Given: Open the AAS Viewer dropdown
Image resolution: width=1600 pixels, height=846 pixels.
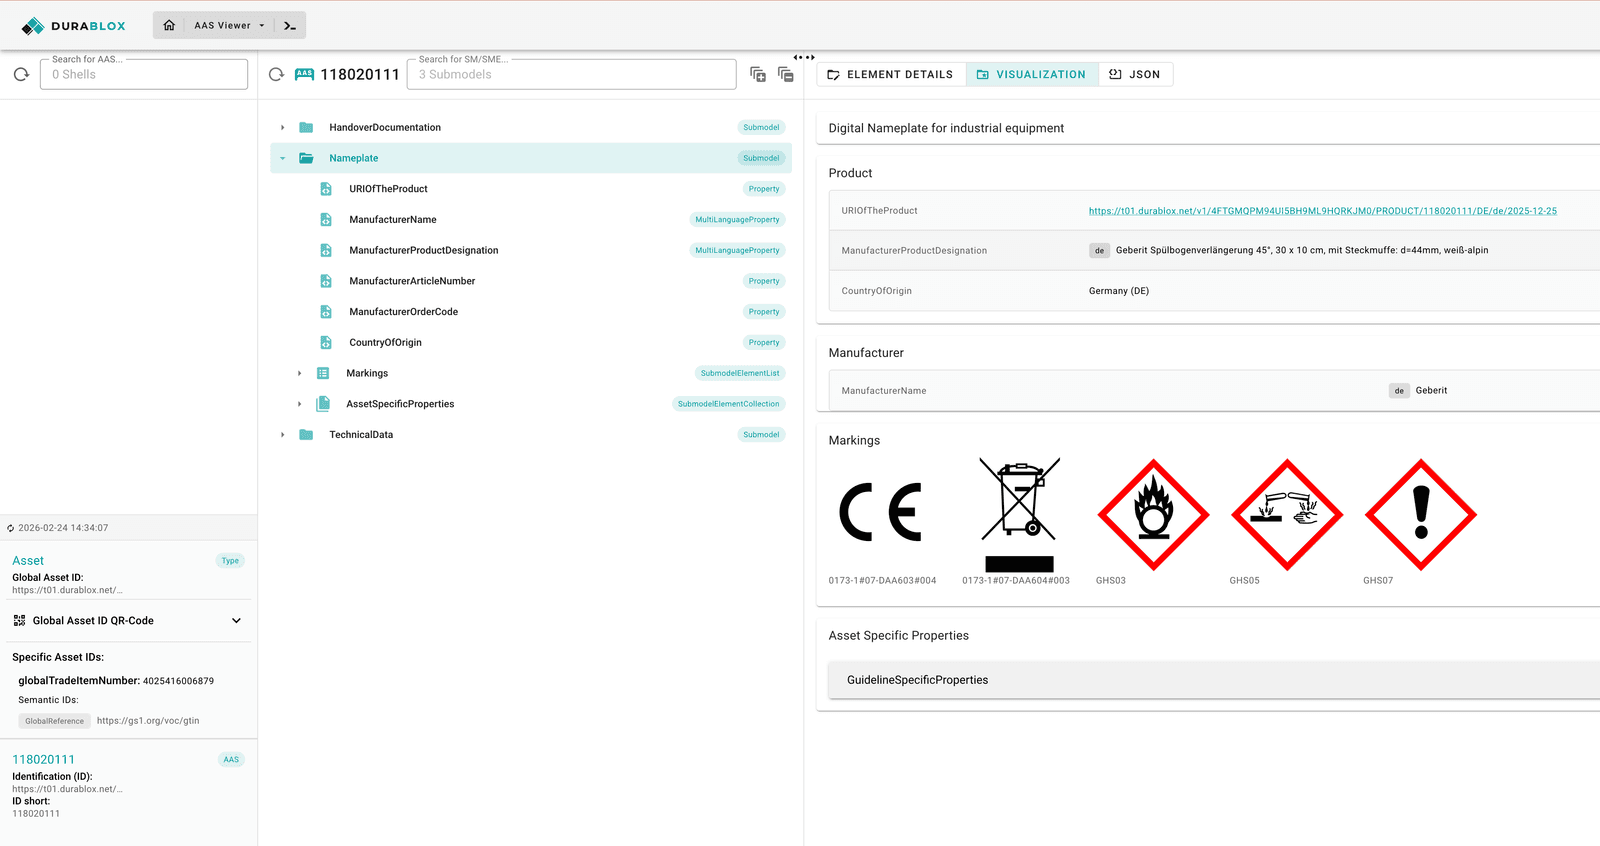Looking at the screenshot, I should (x=229, y=25).
